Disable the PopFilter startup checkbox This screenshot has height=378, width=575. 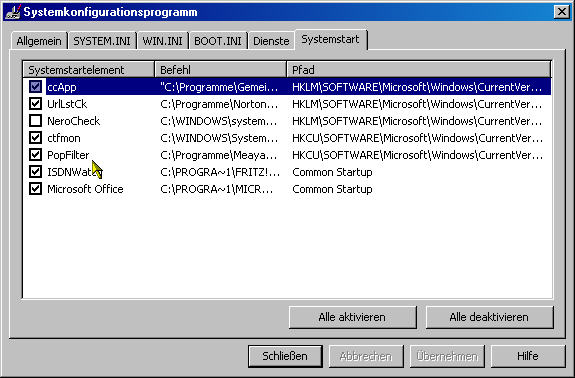pos(35,155)
